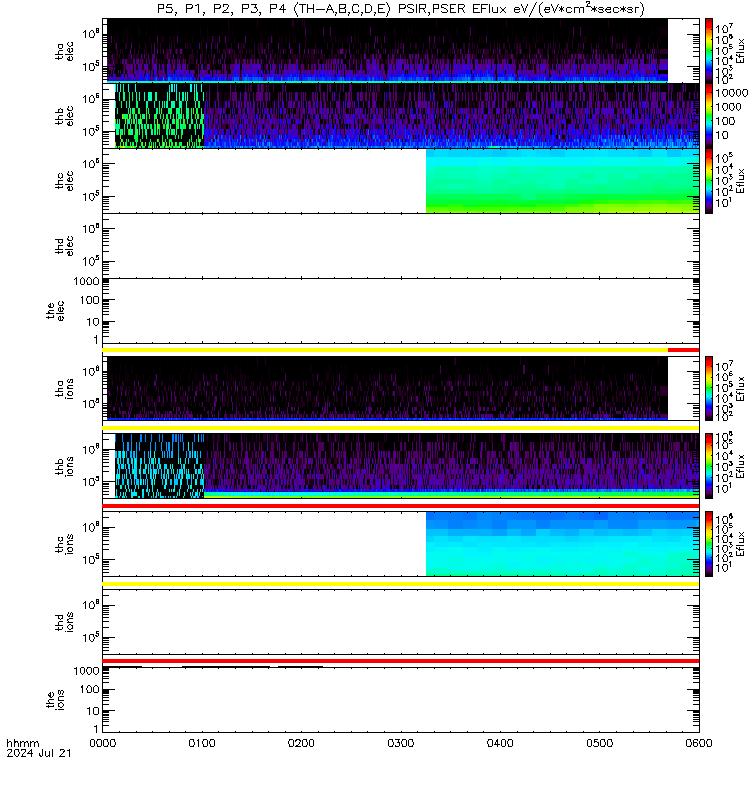The height and width of the screenshot is (800, 750).
Task: Select the 'tha elec' panel label
Action: pyautogui.click(x=65, y=51)
